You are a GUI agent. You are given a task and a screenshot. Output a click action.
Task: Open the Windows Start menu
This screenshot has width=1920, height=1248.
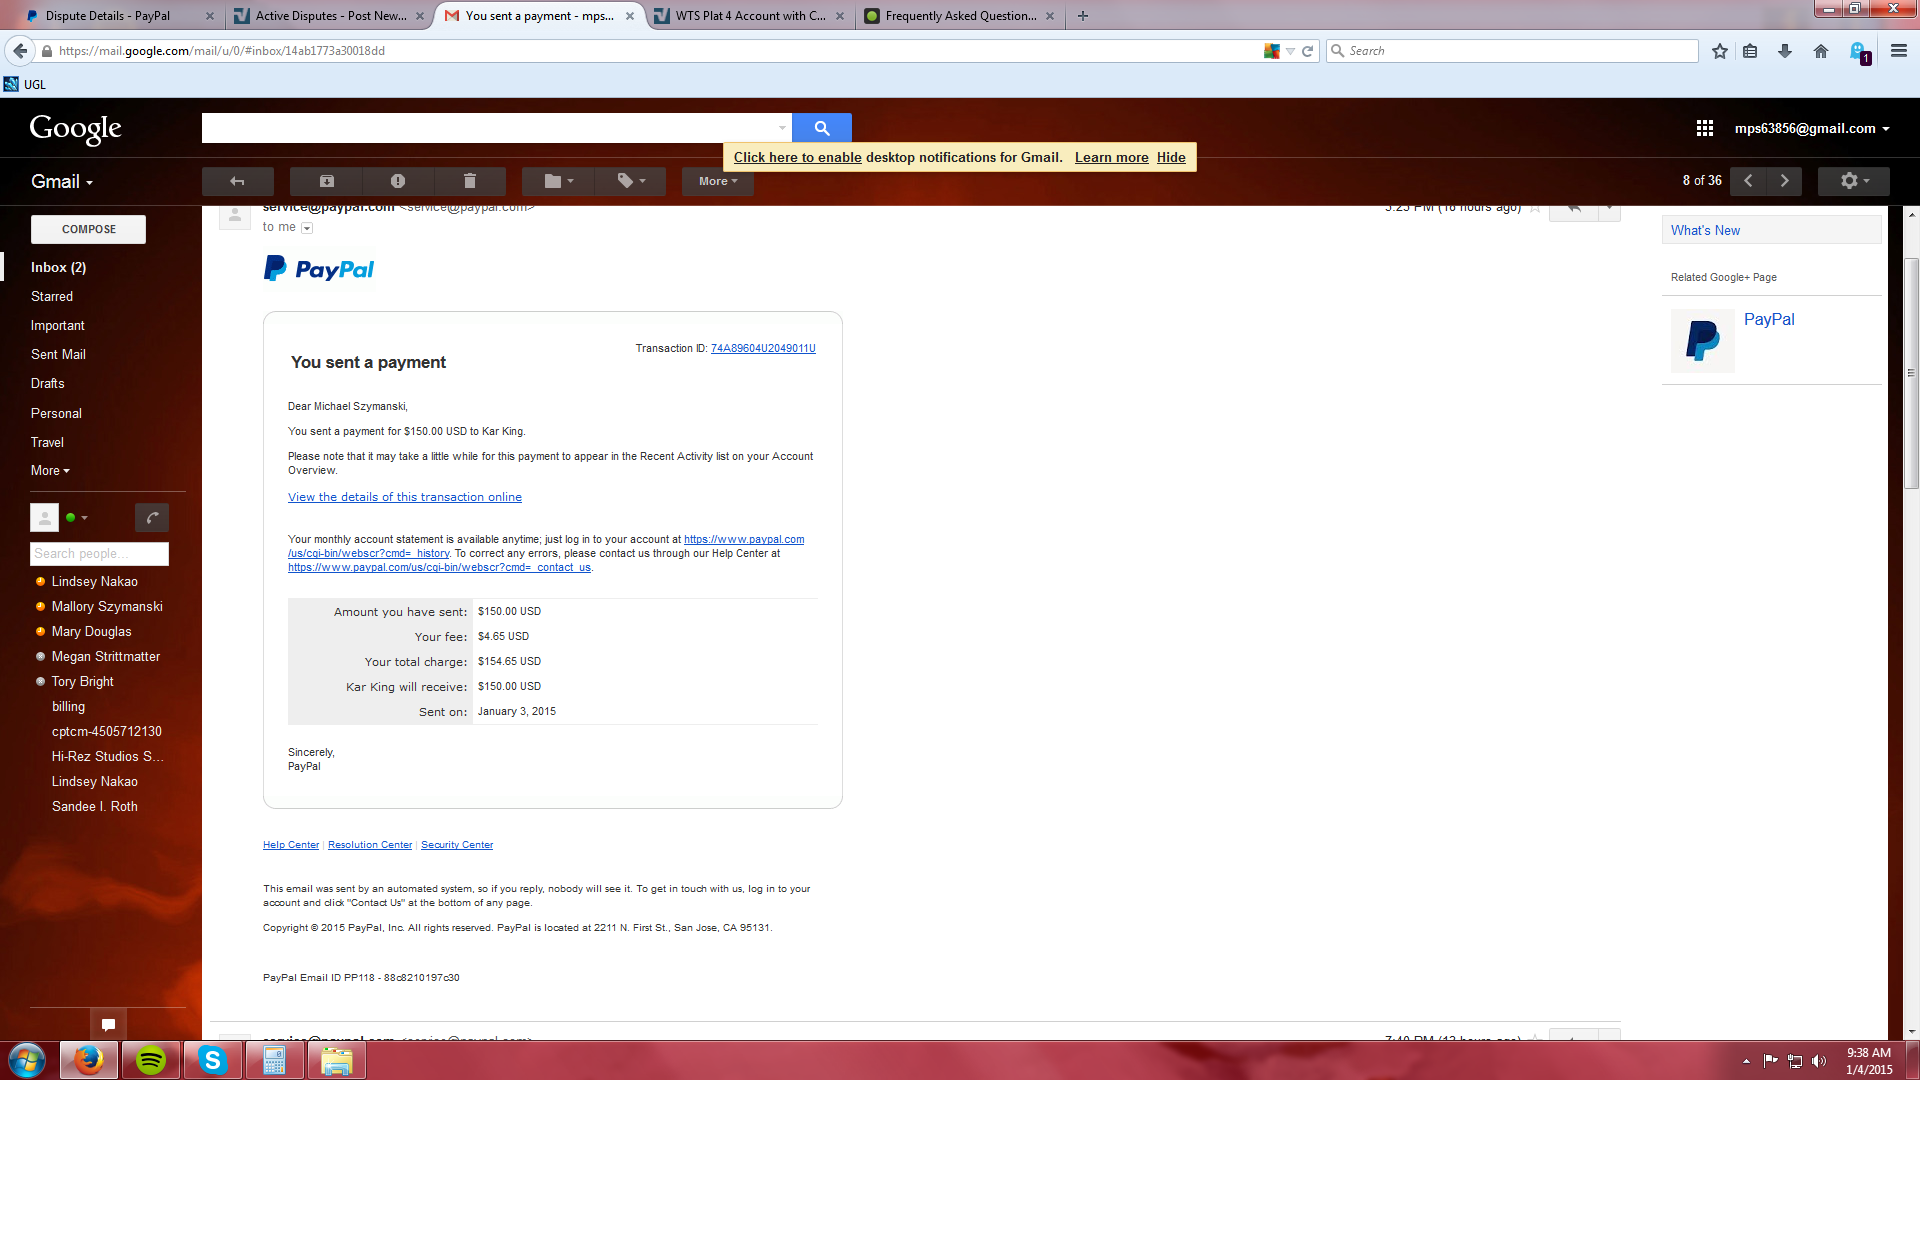pos(27,1060)
